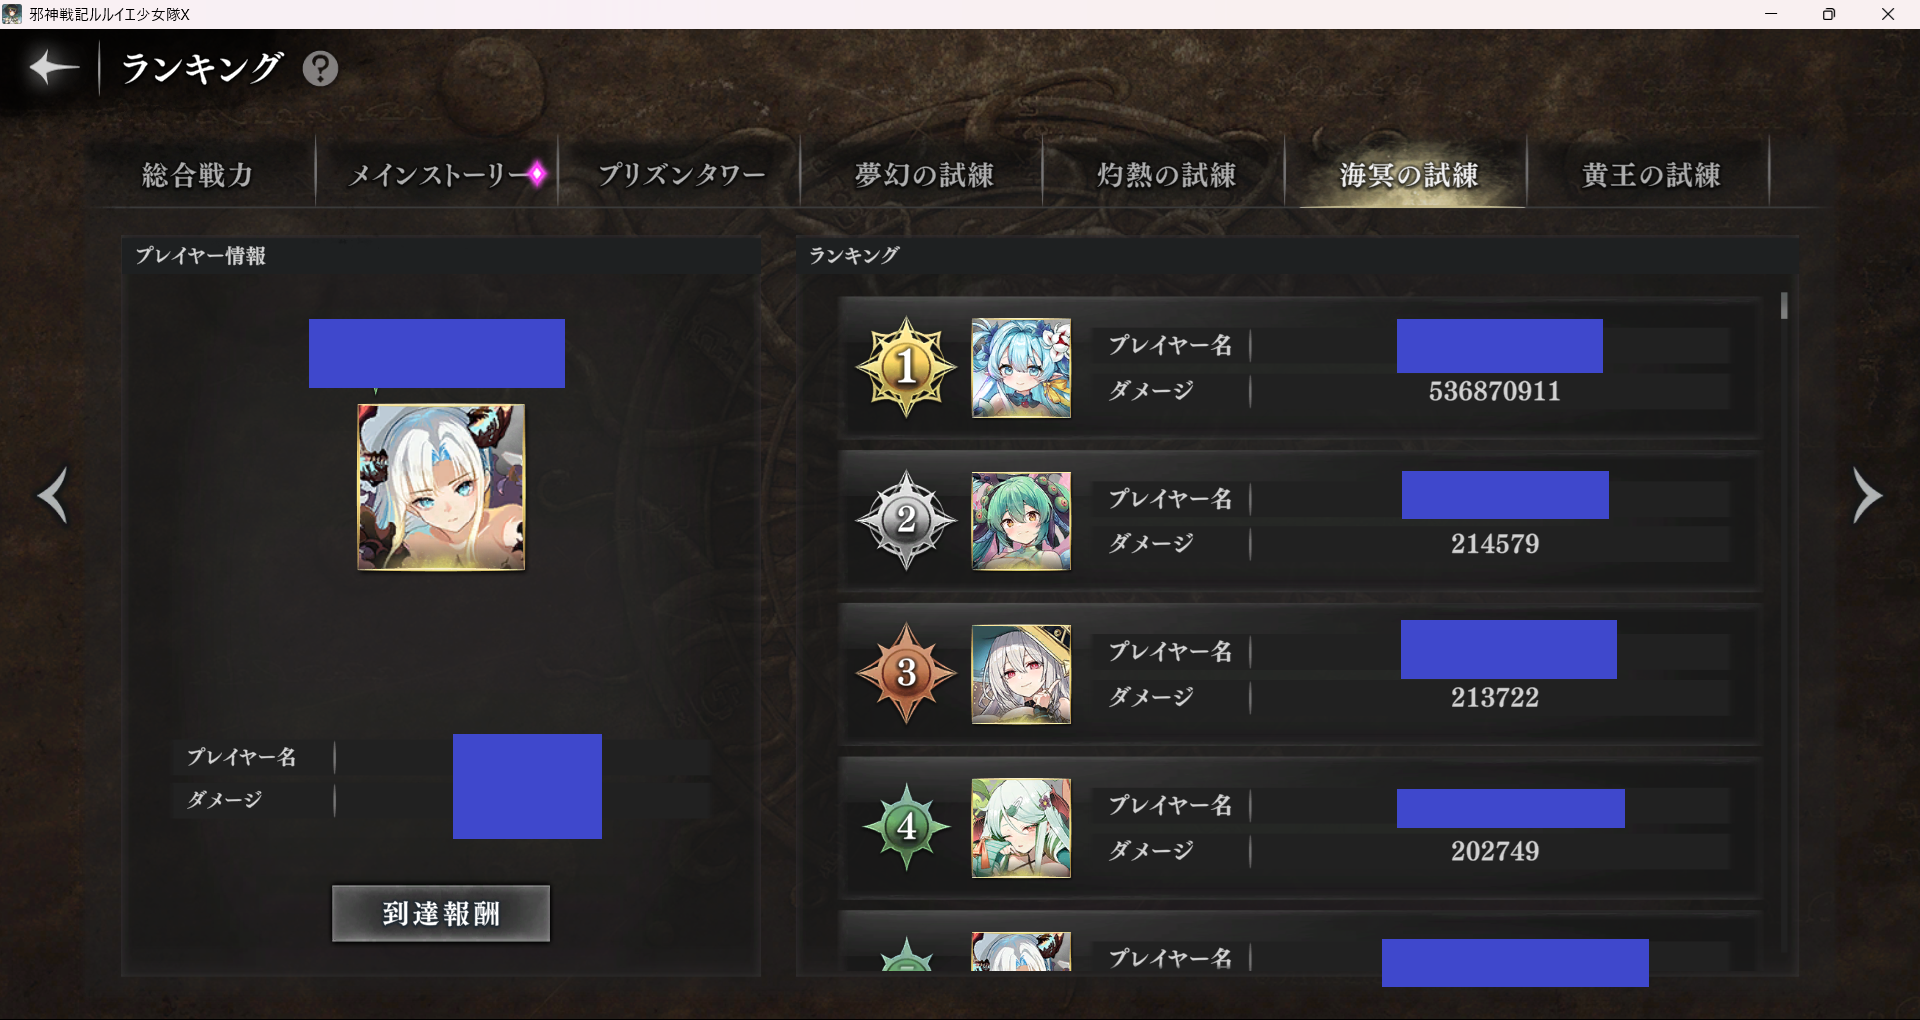
Task: Go to next ranking with right chevron
Action: 1867,495
